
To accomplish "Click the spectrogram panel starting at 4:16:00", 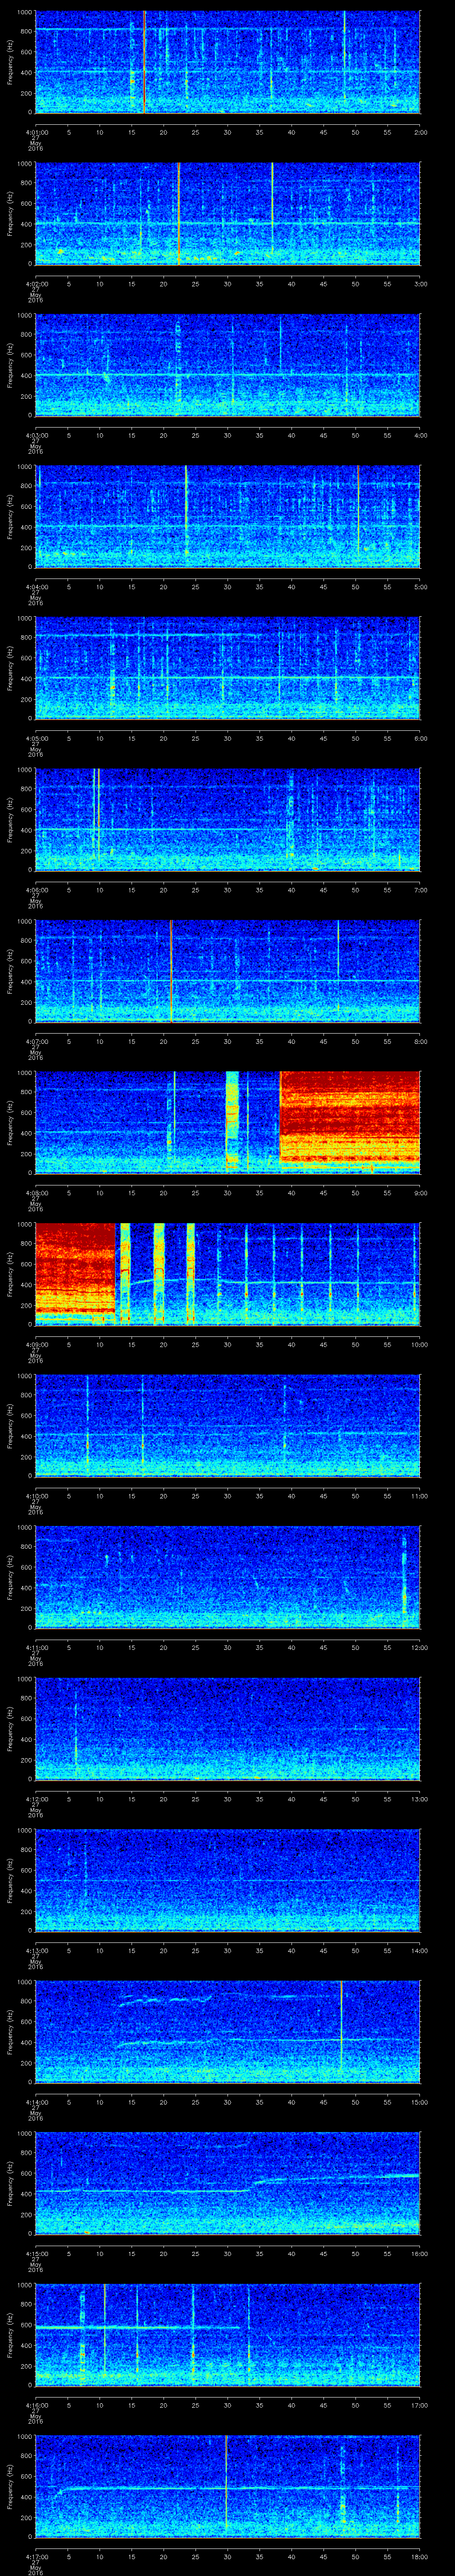I will click(x=228, y=2335).
